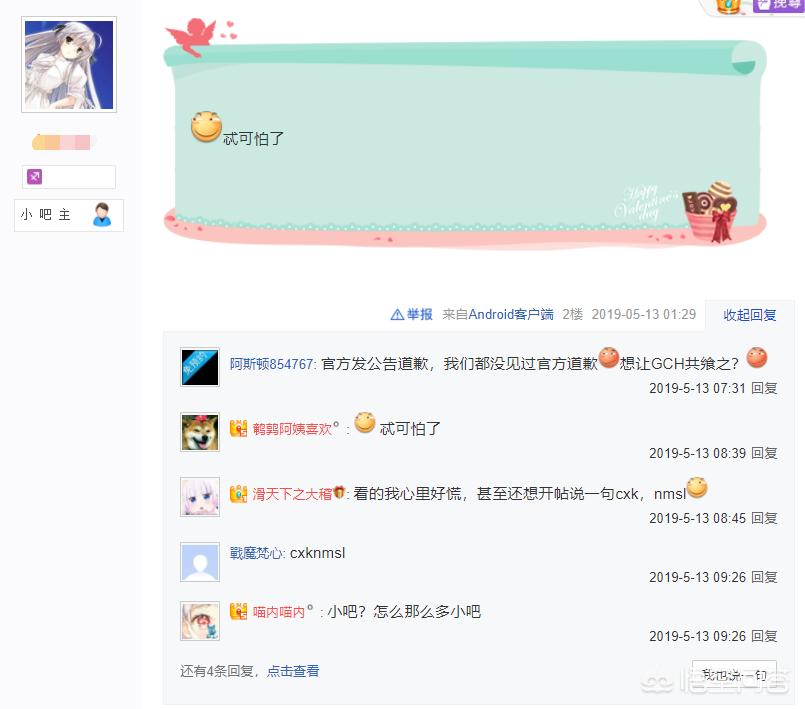Expand remaining replies via 点击查看

point(293,670)
